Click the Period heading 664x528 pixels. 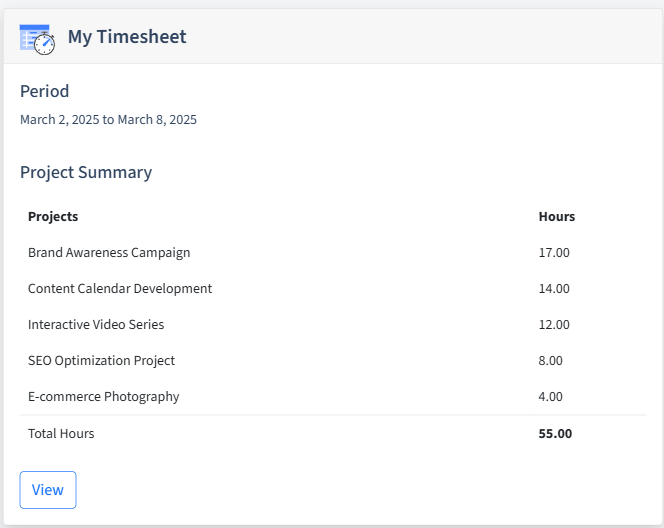(x=44, y=91)
